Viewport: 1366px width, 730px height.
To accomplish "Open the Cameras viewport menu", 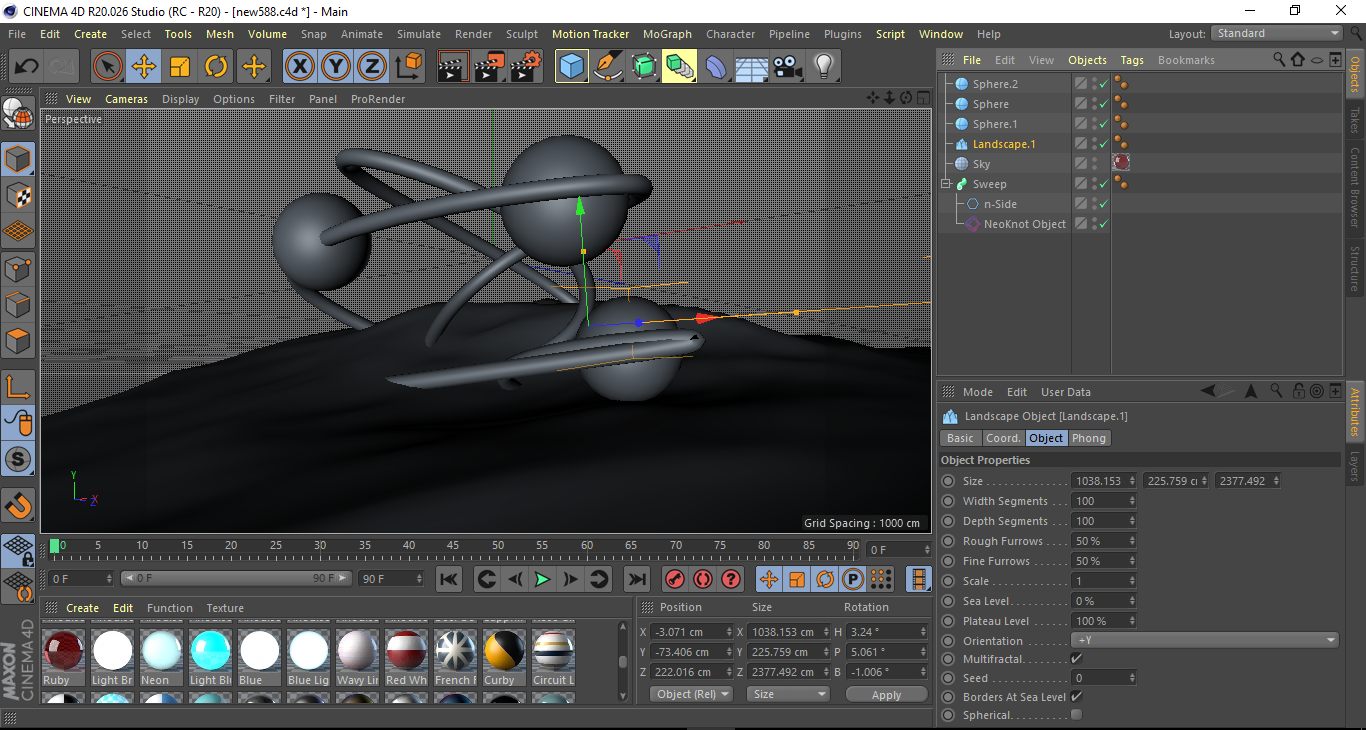I will 126,99.
